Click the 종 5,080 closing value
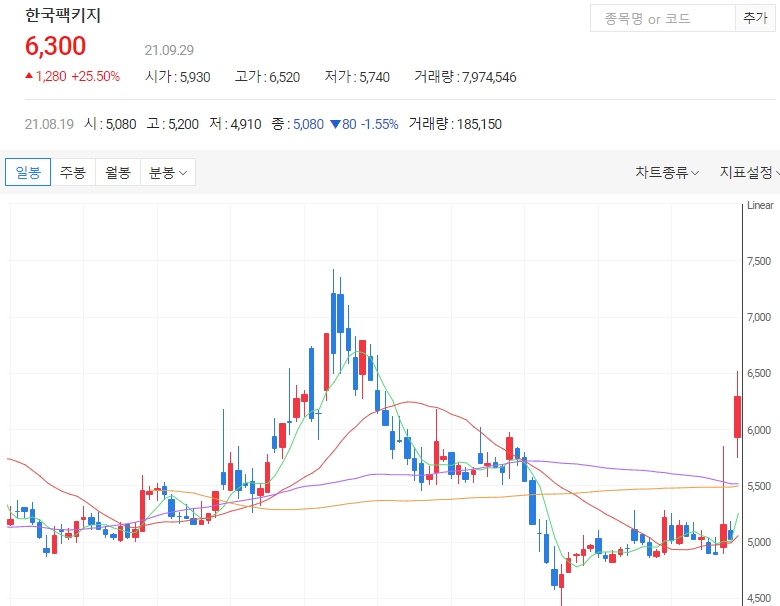780x606 pixels. [x=297, y=124]
